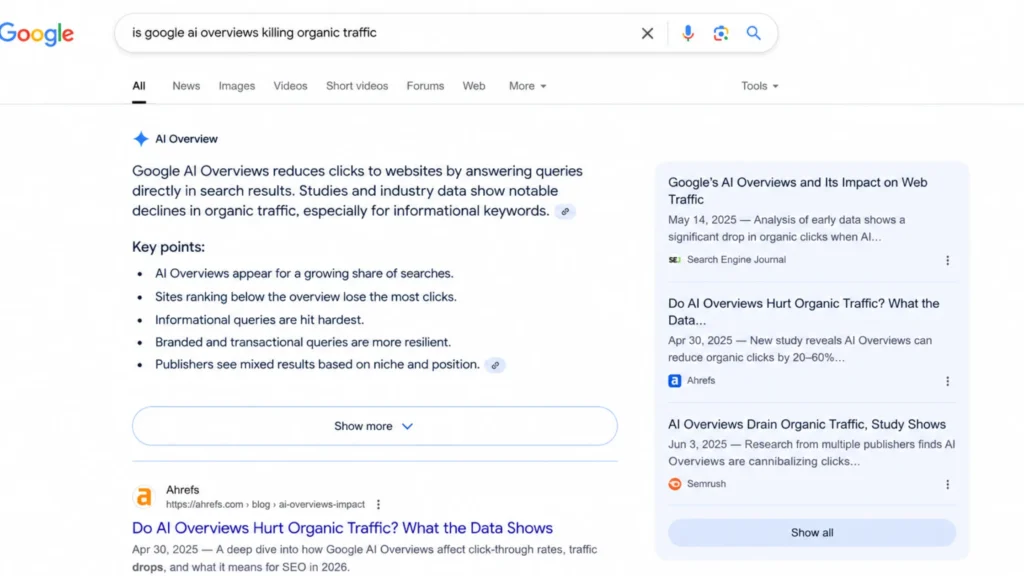1024x576 pixels.
Task: Open Google Lens image search icon
Action: tap(720, 33)
